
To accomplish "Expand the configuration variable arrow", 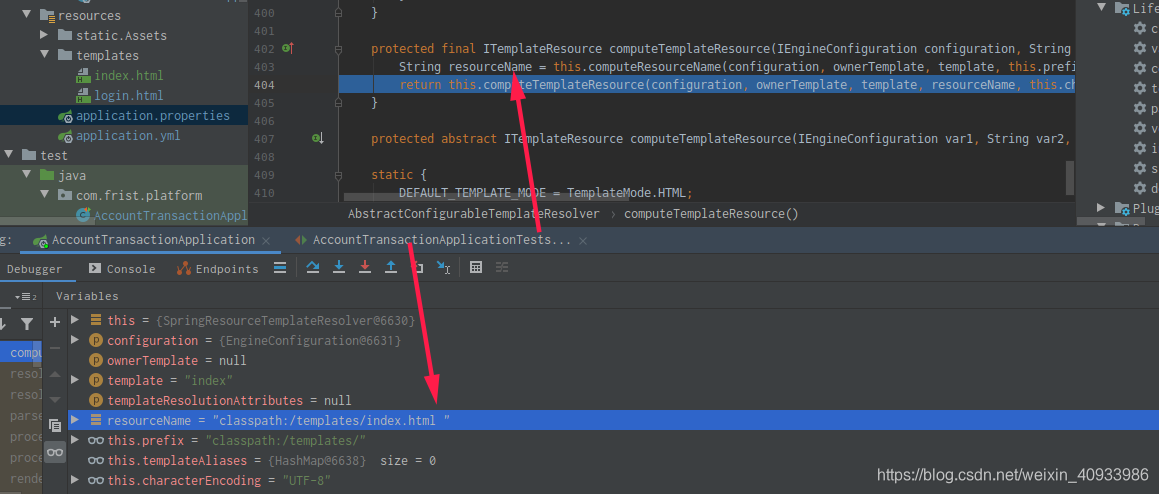I will tap(75, 340).
